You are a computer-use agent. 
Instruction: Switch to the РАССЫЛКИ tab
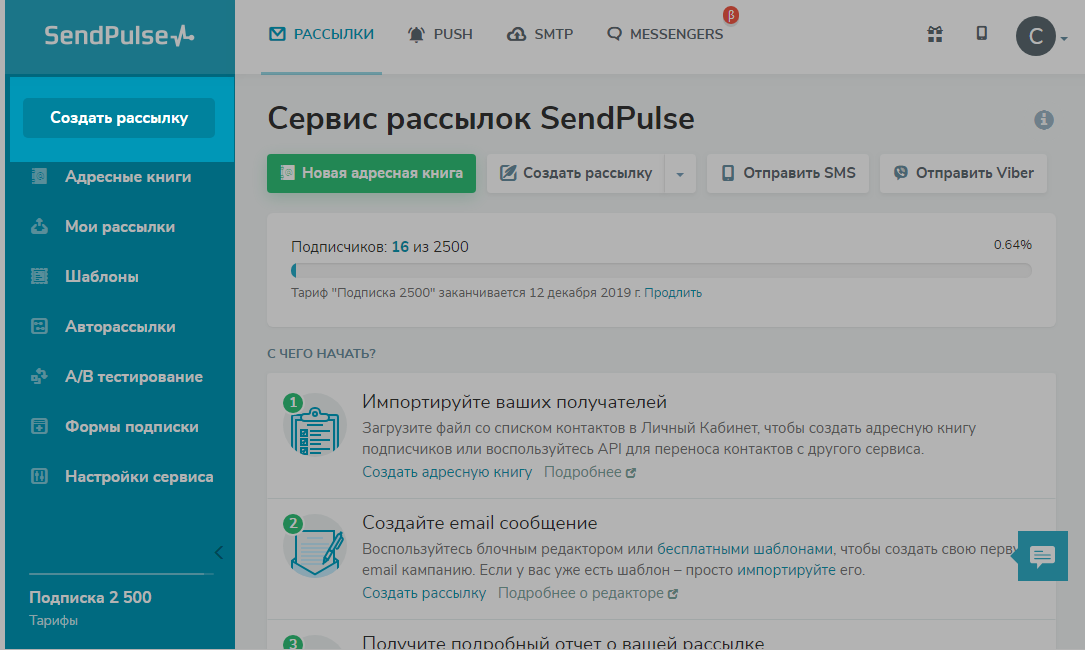click(321, 34)
